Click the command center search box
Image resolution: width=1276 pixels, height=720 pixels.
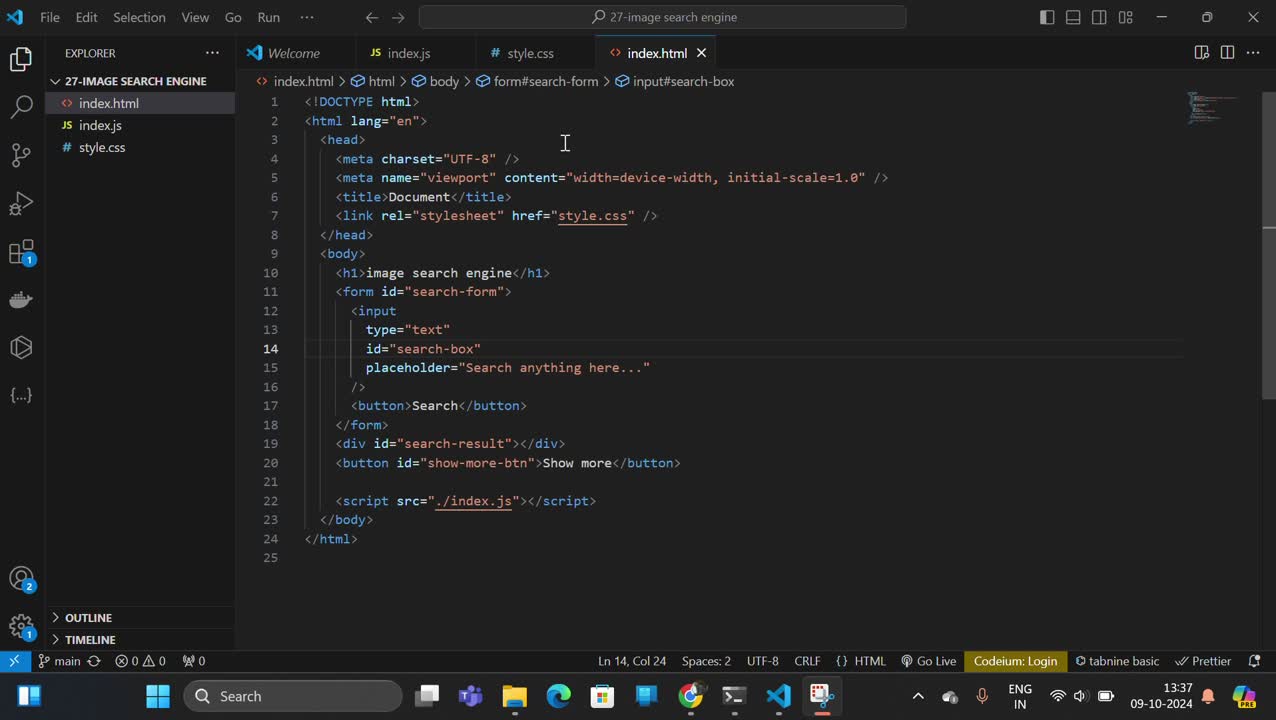662,17
